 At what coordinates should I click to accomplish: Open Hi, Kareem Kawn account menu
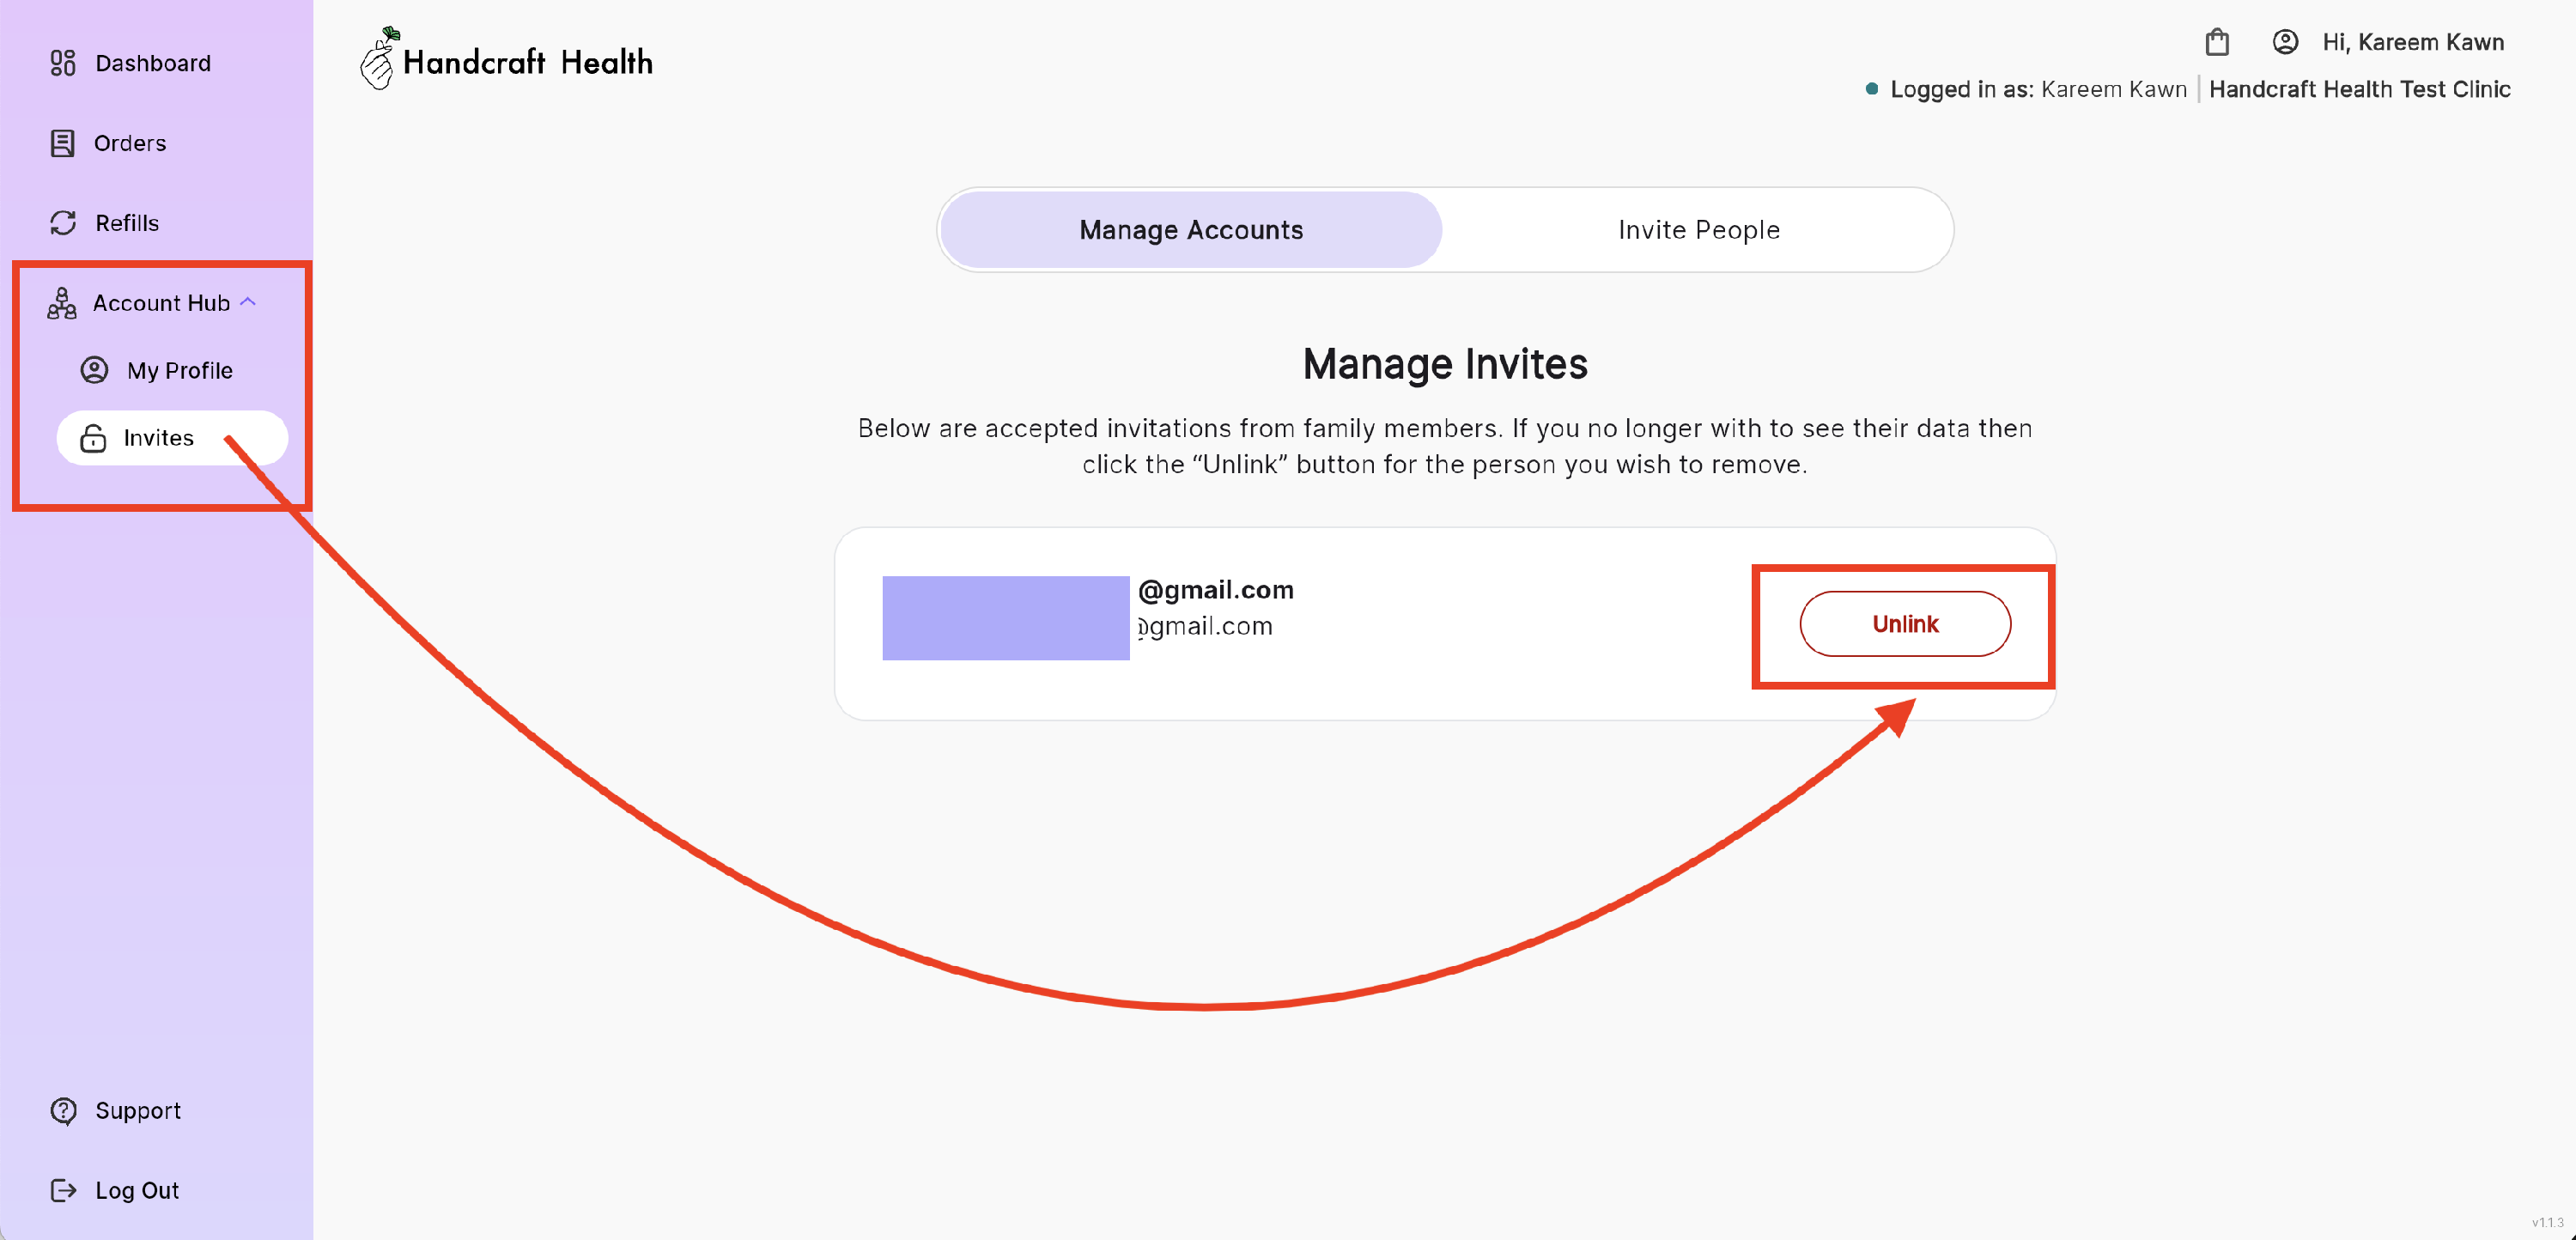tap(2412, 42)
